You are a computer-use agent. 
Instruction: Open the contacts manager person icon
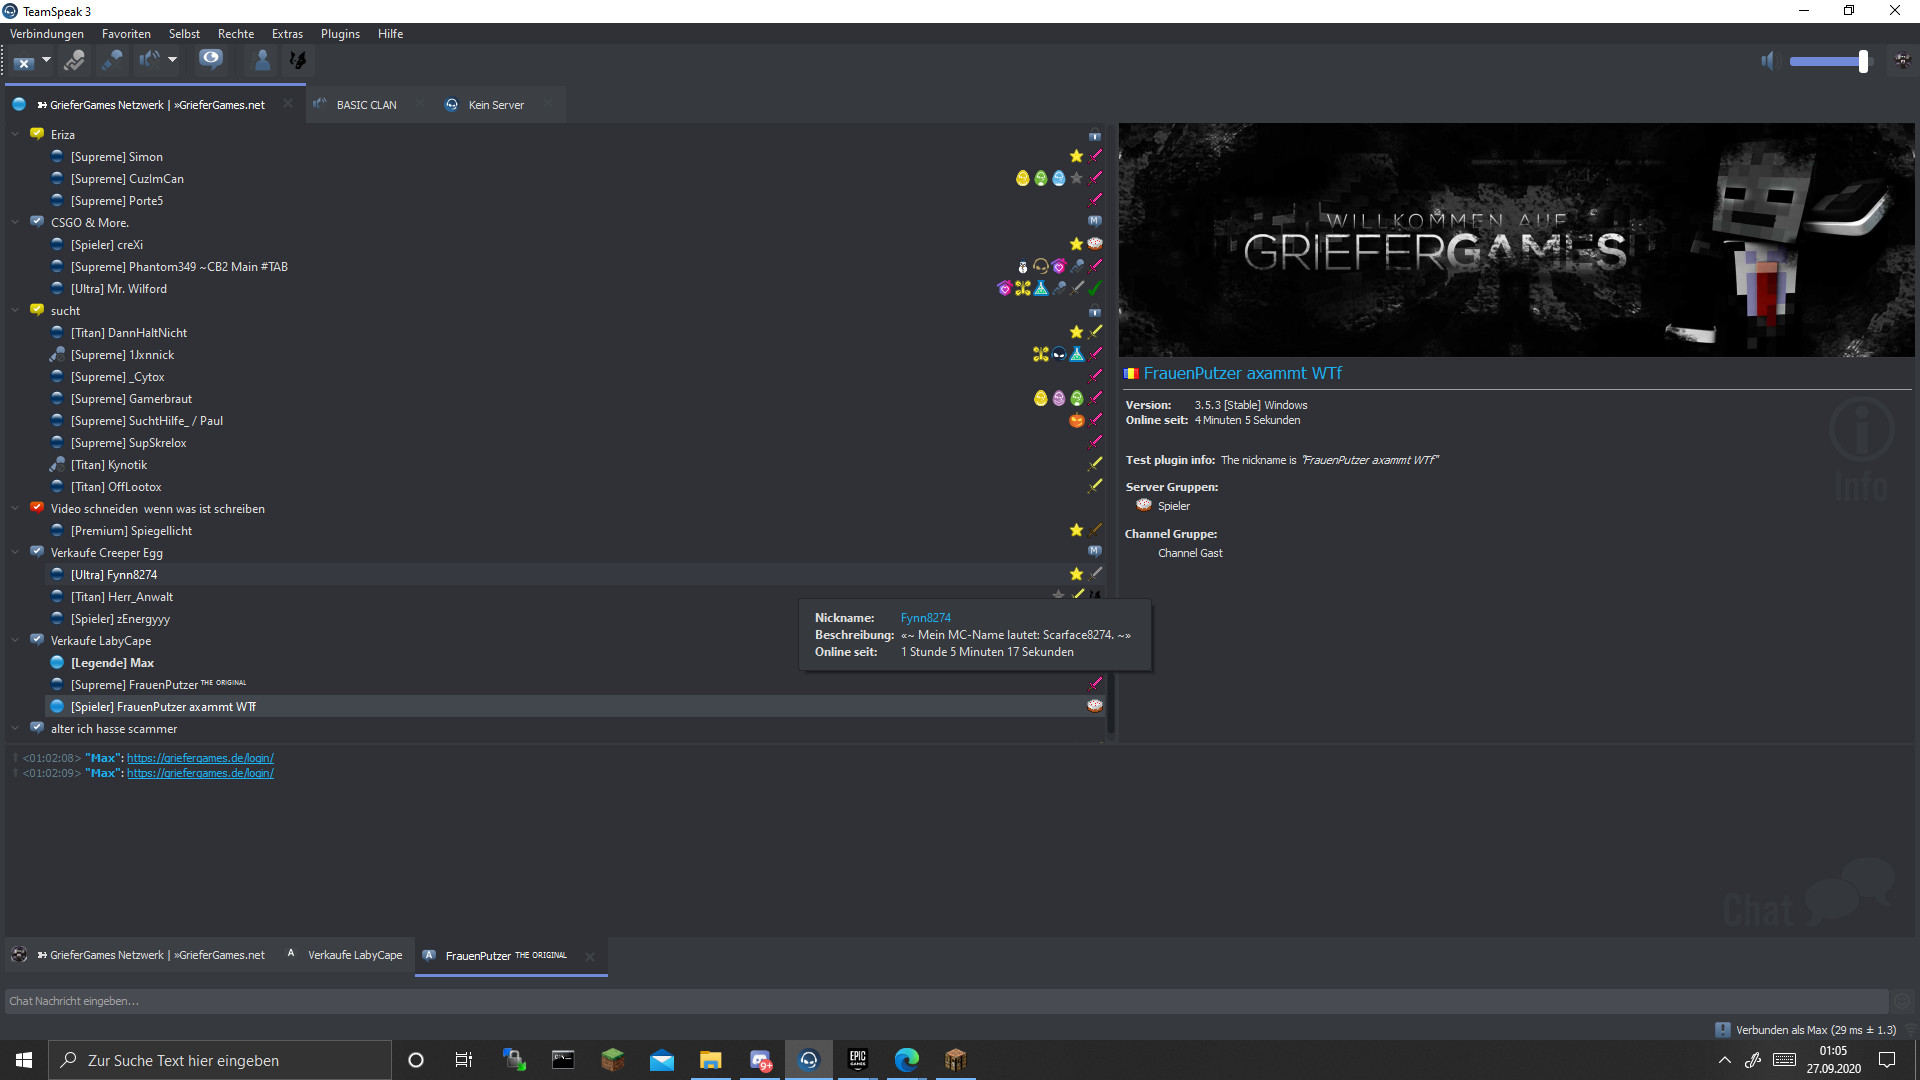tap(262, 60)
